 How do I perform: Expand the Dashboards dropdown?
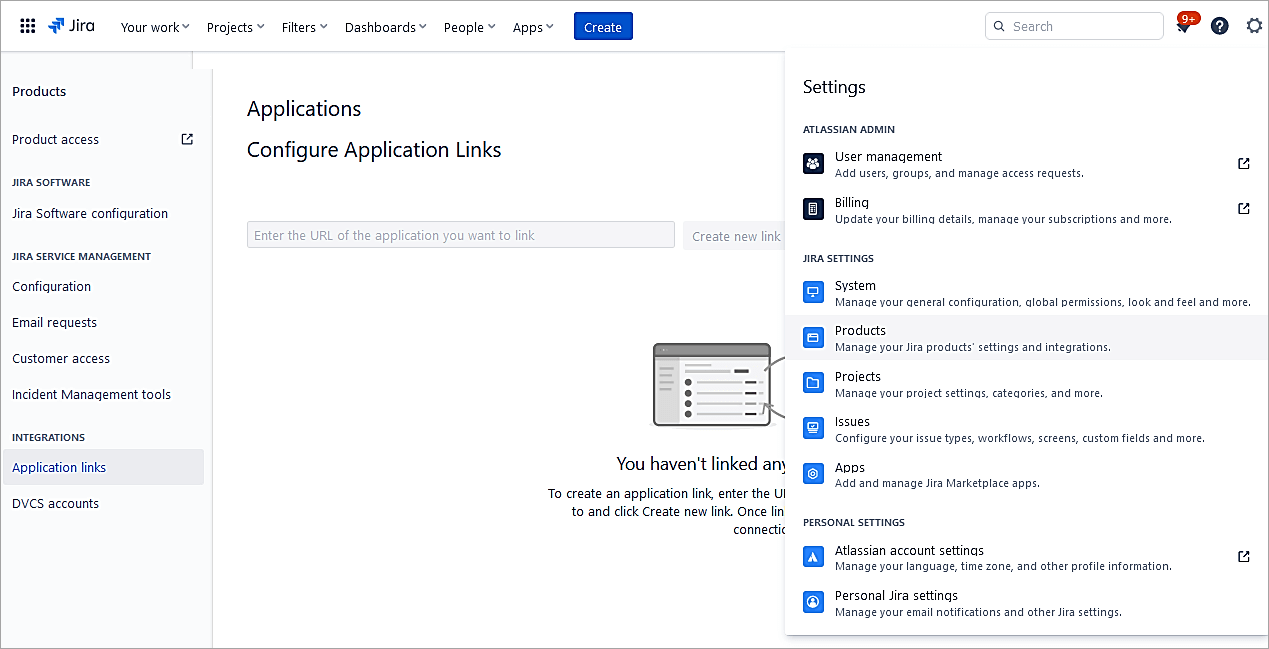(x=385, y=27)
